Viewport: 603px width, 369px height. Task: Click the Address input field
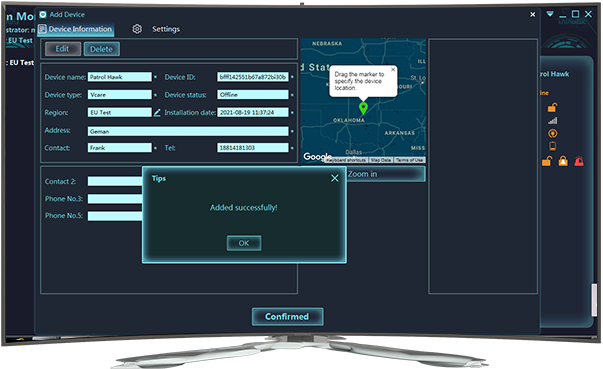click(188, 131)
